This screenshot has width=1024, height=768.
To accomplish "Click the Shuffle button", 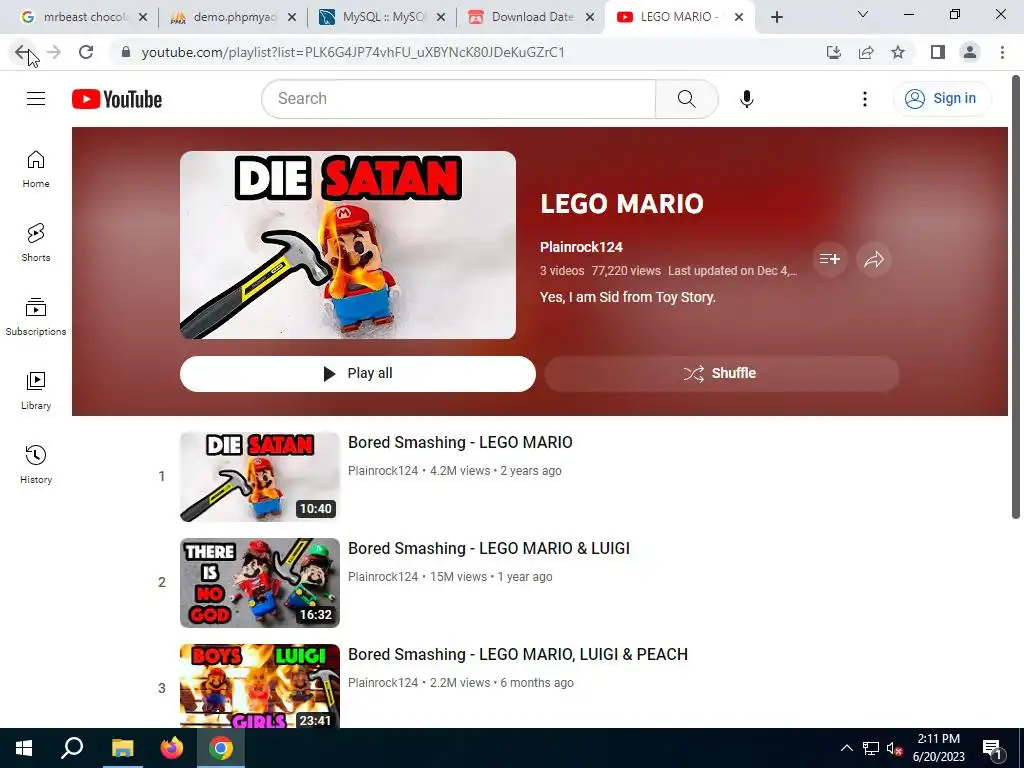I will 722,374.
